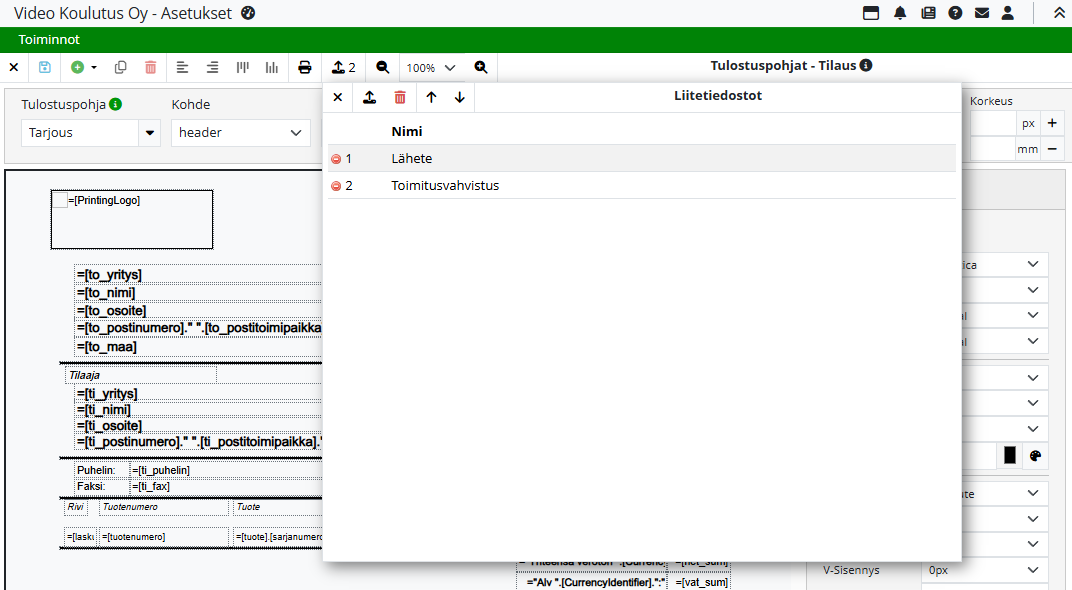Open the Tulostuspohja dropdown showing Tarjous
Viewport: 1072px width, 590px height.
click(x=150, y=132)
